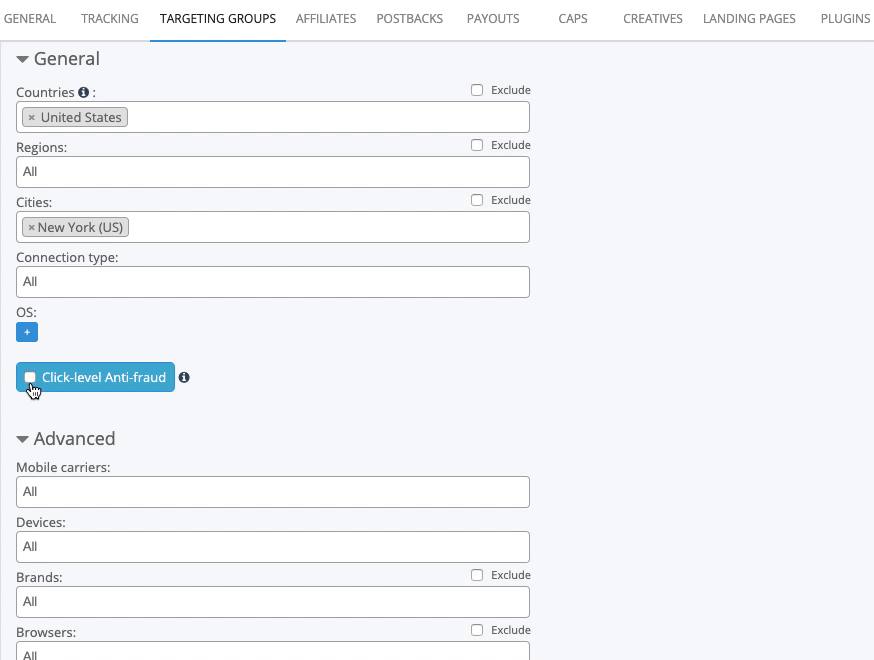Viewport: 874px width, 660px height.
Task: Open the Countries info icon
Action: (84, 92)
